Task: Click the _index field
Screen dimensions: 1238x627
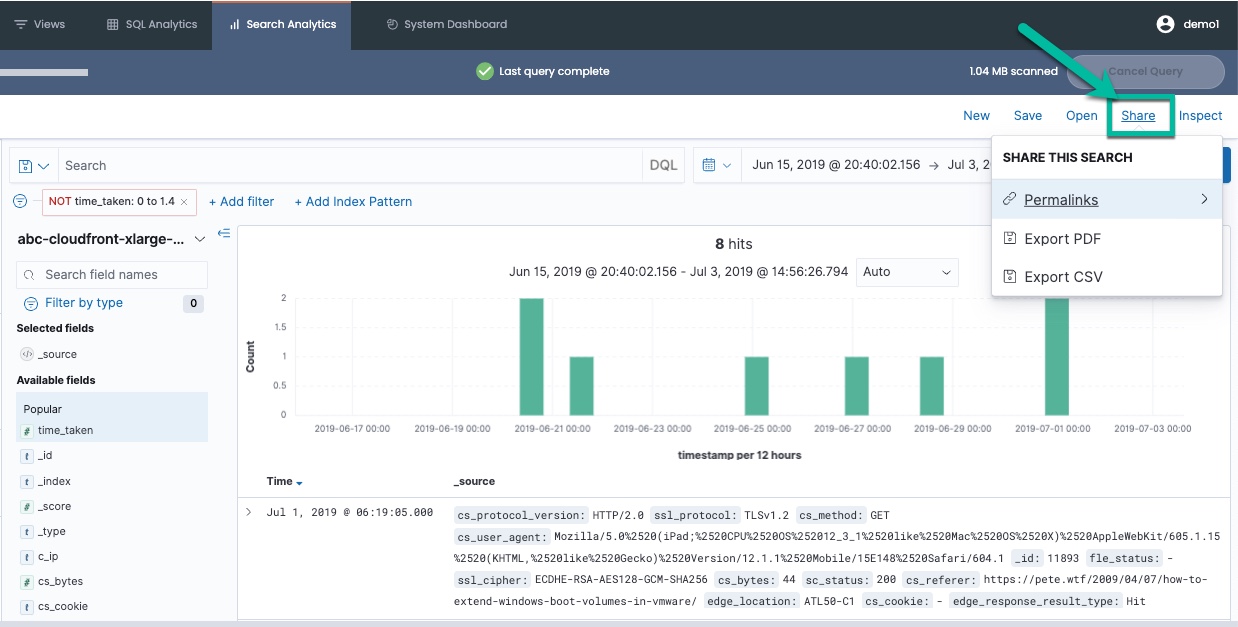Action: (x=54, y=481)
